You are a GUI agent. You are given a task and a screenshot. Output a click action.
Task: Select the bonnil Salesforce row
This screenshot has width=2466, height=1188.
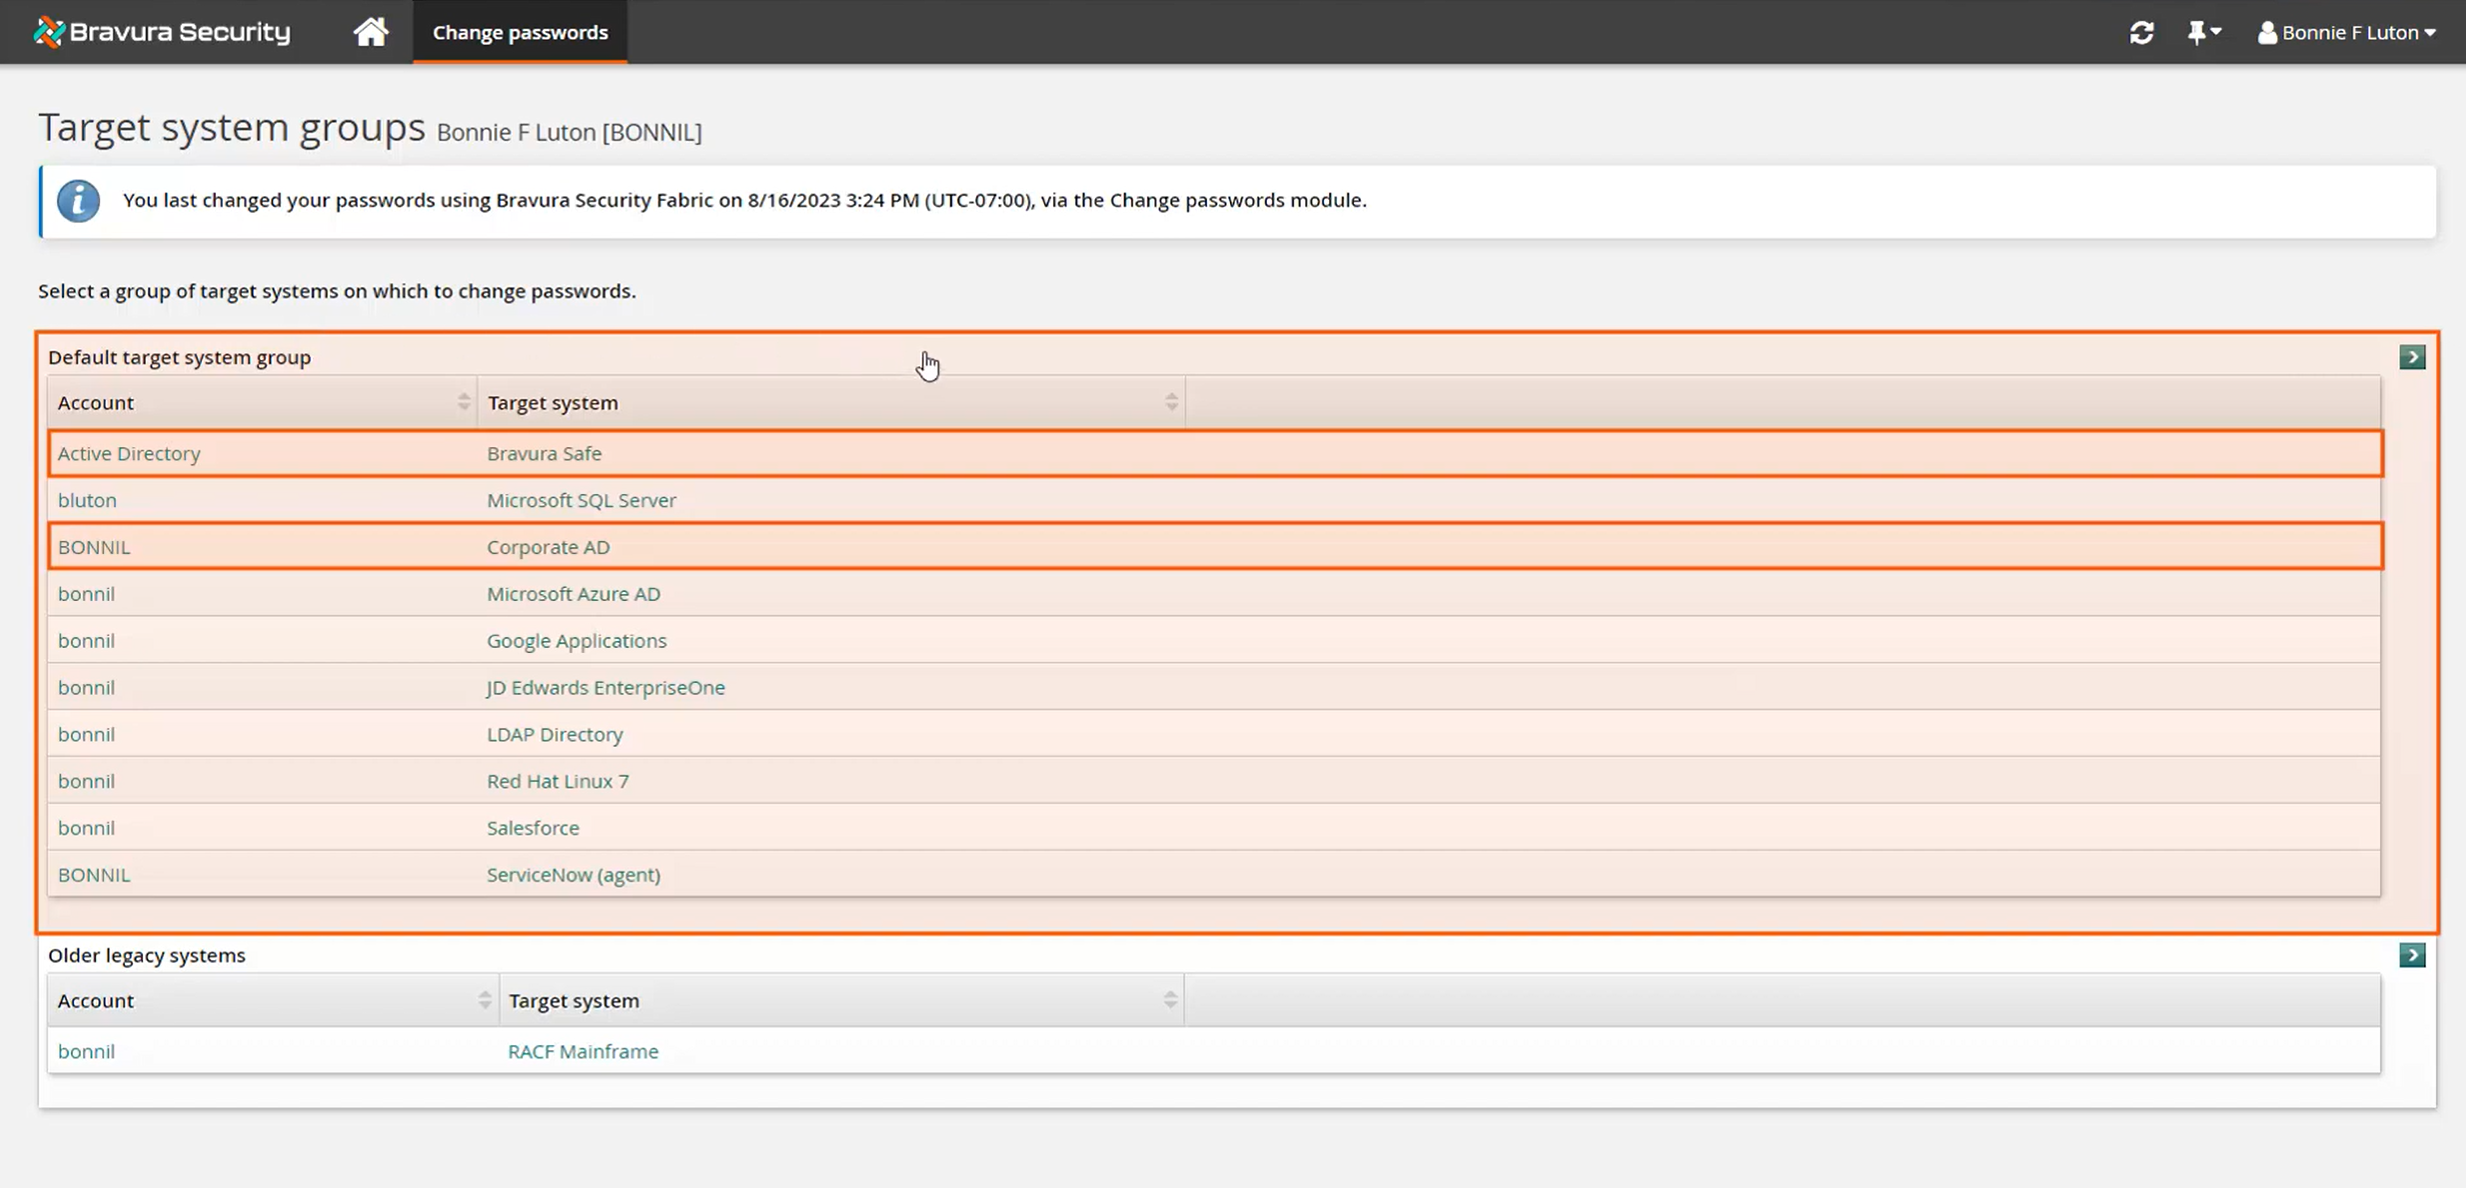[x=533, y=827]
